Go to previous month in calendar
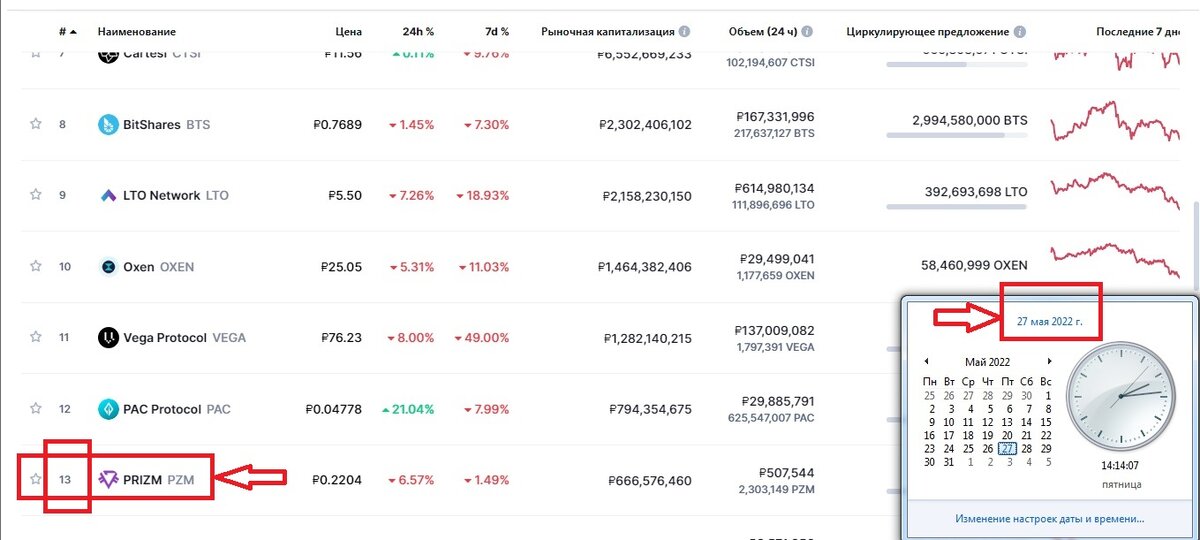This screenshot has width=1200, height=540. click(926, 361)
